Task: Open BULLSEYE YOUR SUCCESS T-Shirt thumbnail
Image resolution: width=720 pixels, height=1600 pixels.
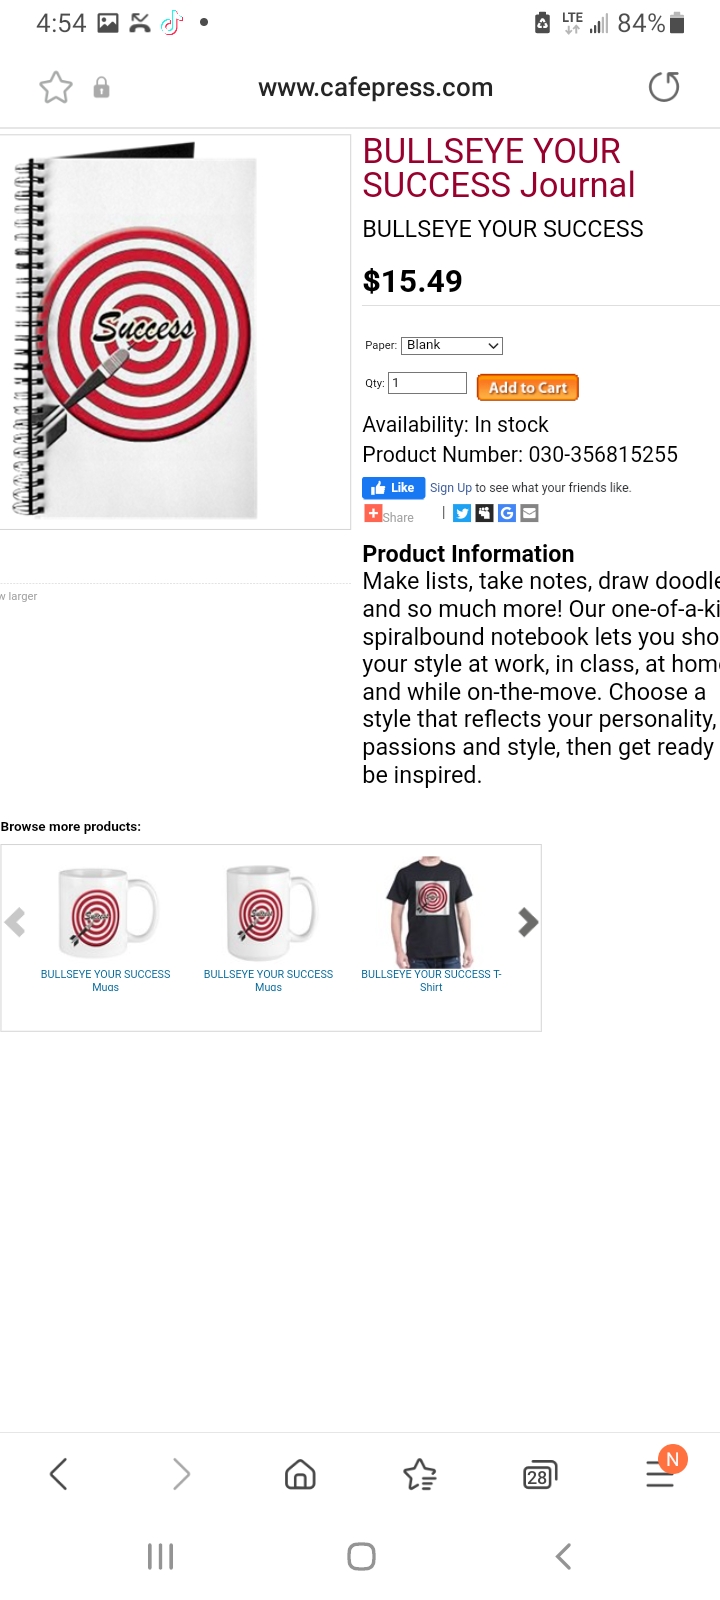Action: point(431,912)
